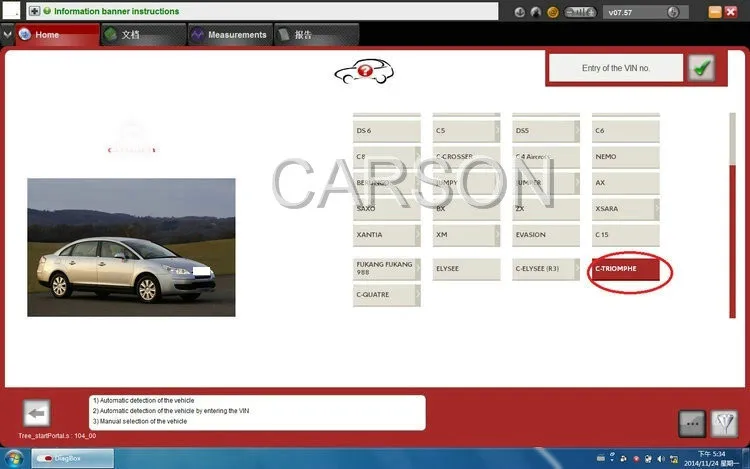Viewport: 750px width, 469px height.
Task: Expand the arrow on the C-QUATRE button
Action: 418,295
